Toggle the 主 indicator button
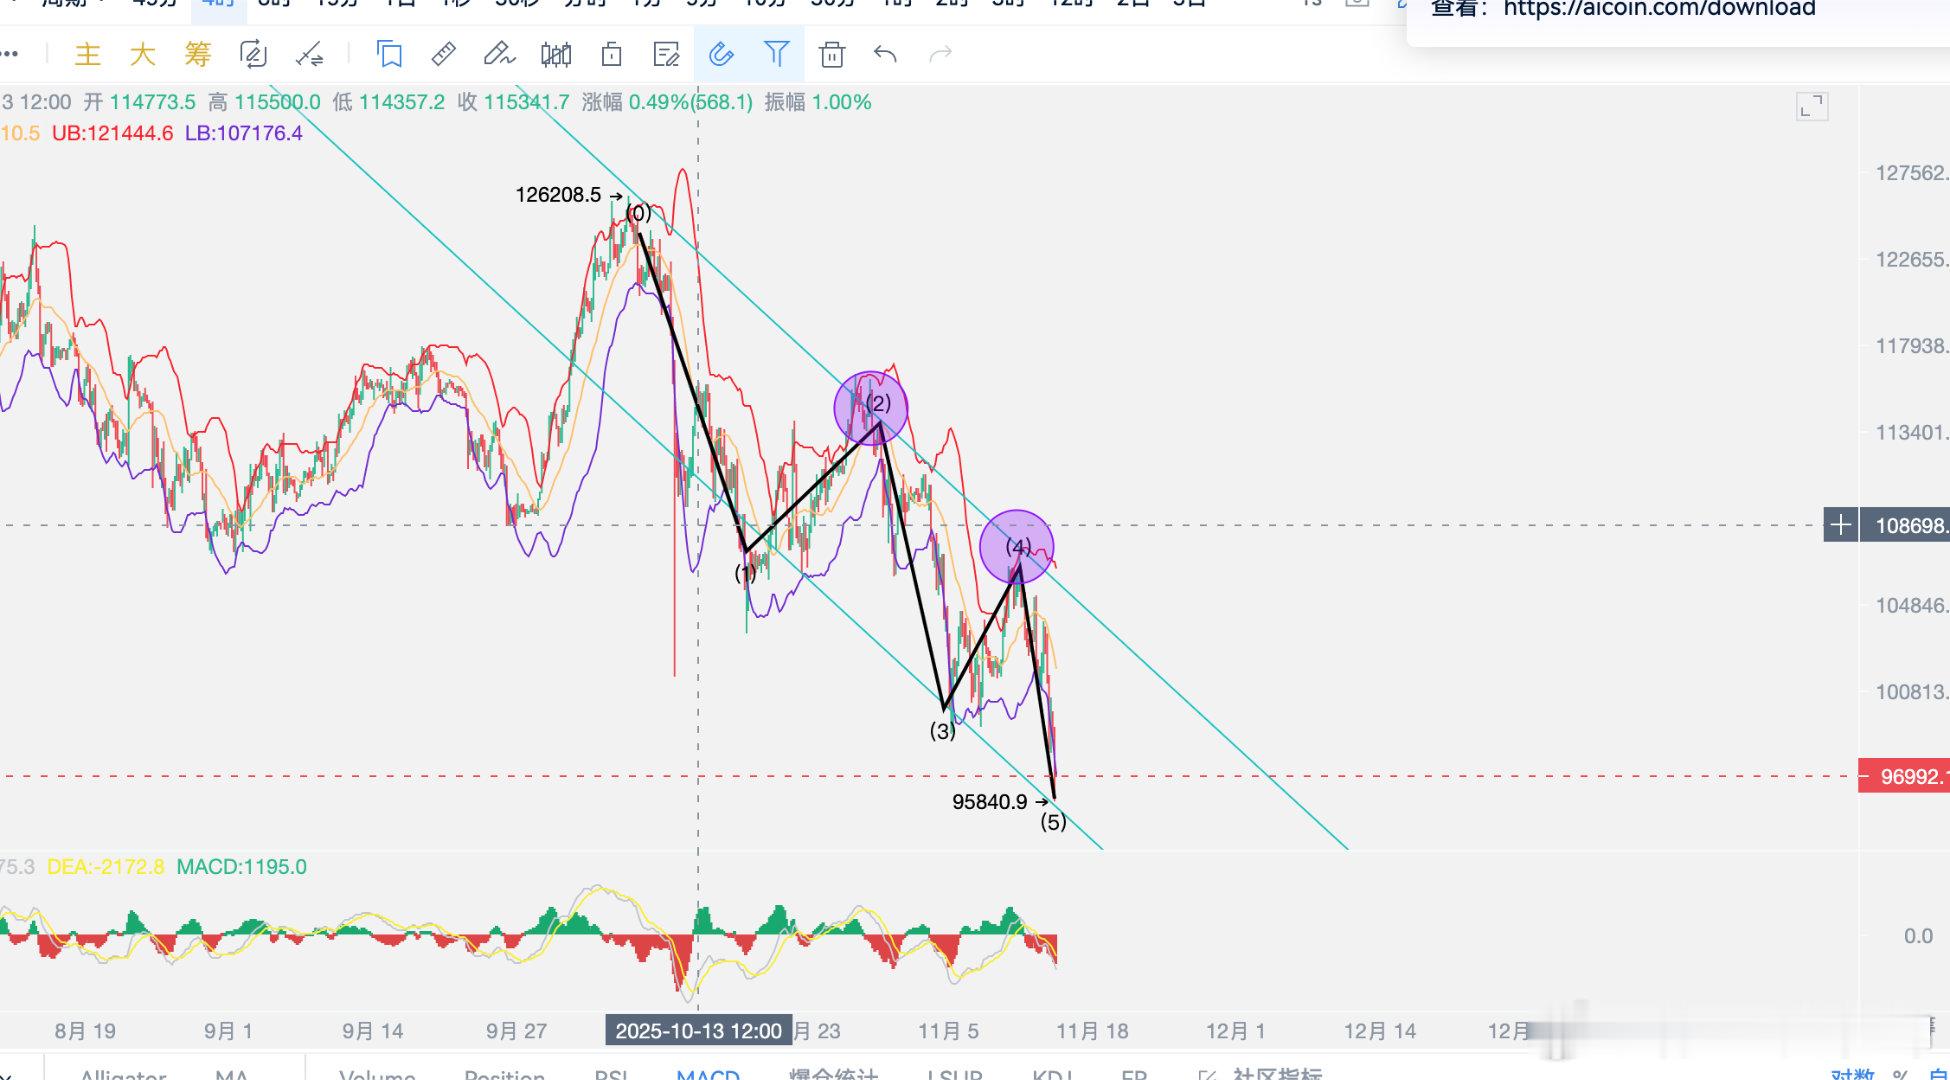Viewport: 1950px width, 1080px height. tap(88, 54)
